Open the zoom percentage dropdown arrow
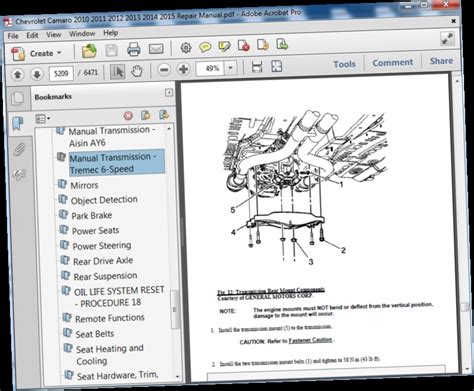474x391 pixels. pos(230,68)
